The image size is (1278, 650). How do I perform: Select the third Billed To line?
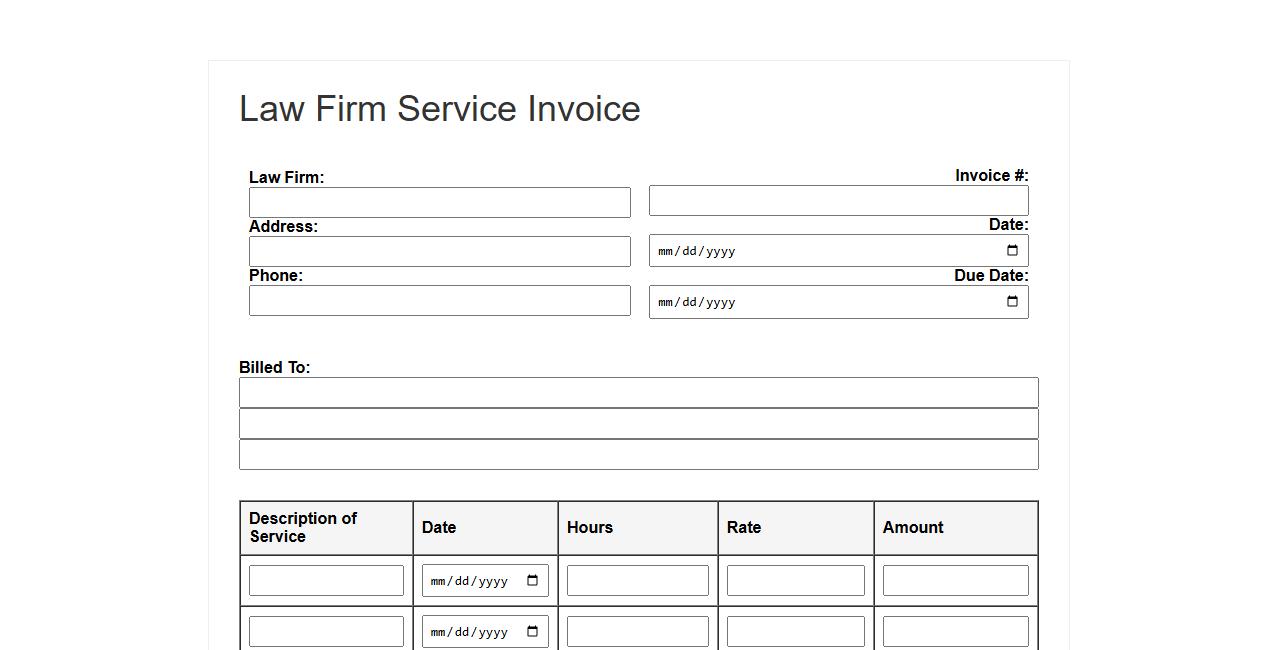(x=638, y=454)
